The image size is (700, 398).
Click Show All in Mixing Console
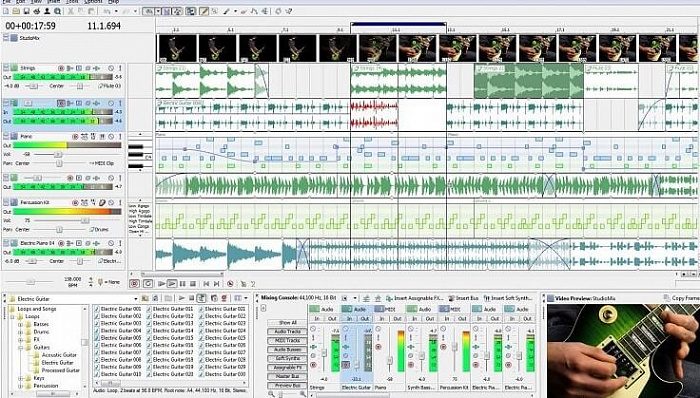287,323
